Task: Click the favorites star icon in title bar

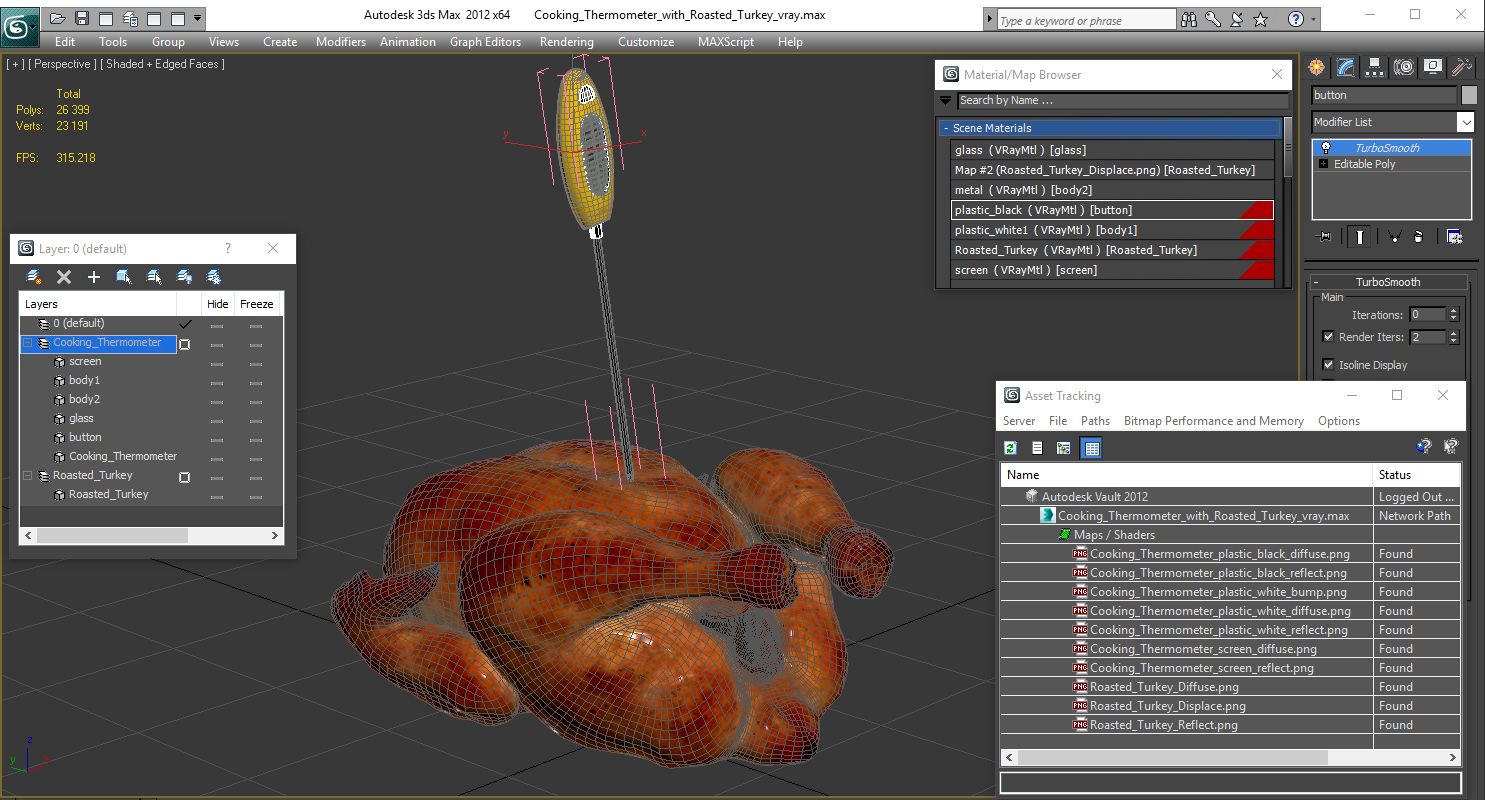Action: coord(1261,19)
